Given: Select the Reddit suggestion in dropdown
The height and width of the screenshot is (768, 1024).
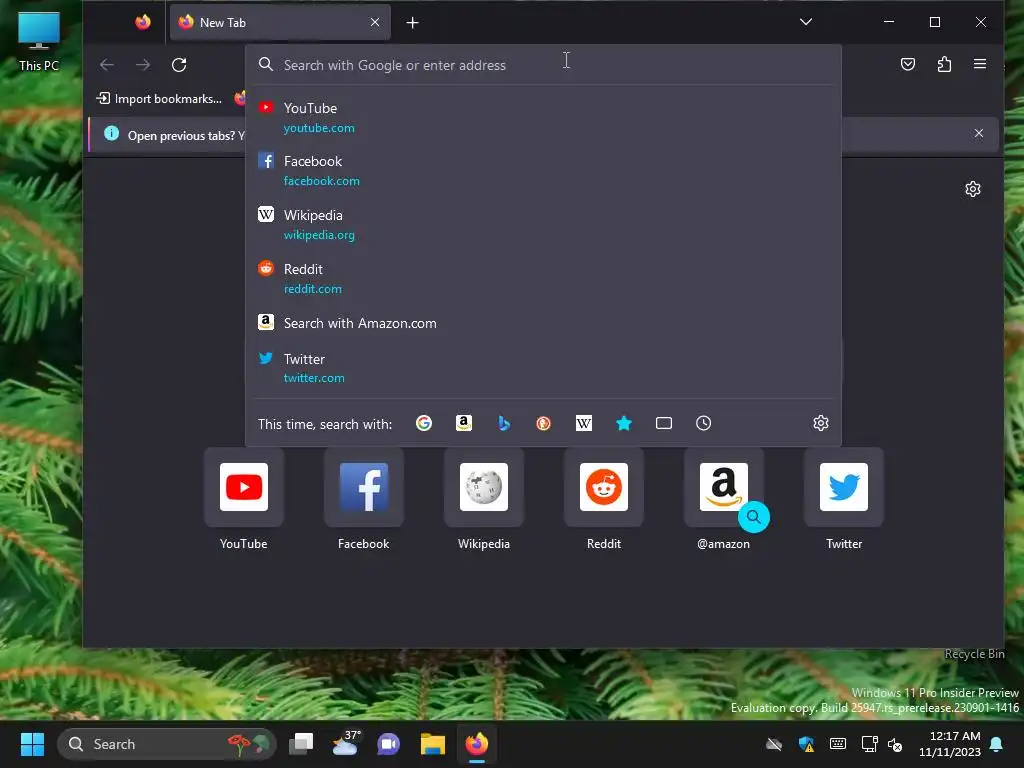Looking at the screenshot, I should click(x=543, y=278).
